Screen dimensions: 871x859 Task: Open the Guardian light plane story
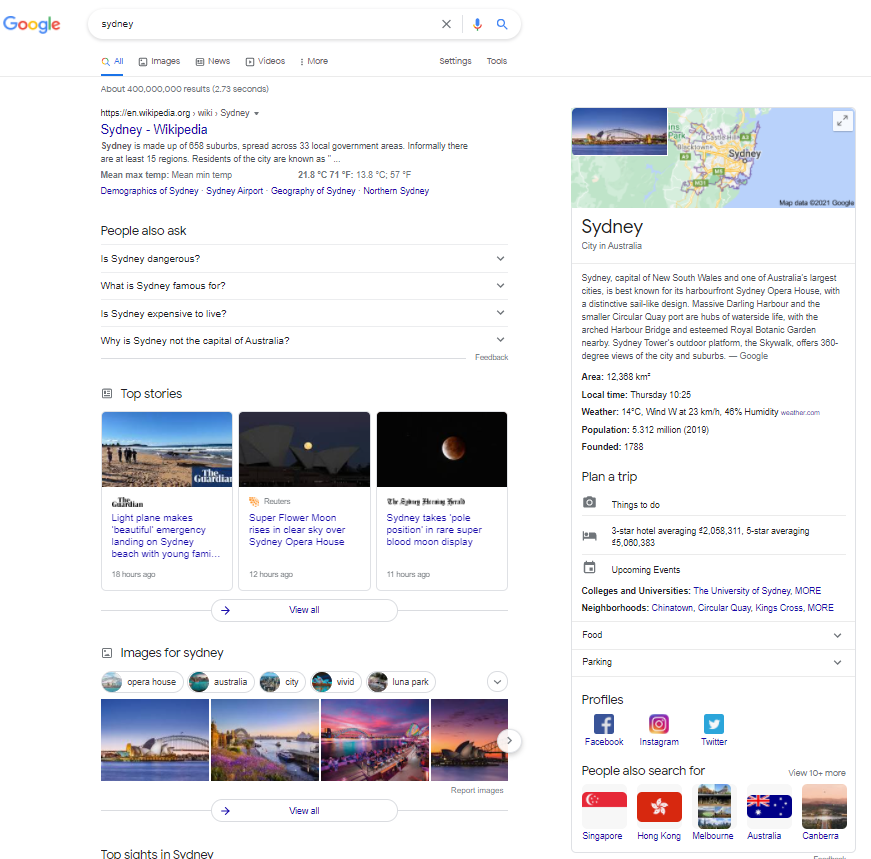(166, 536)
